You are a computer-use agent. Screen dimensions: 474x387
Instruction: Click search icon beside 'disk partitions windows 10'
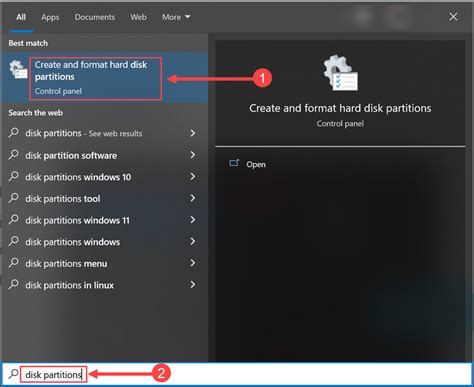point(14,176)
